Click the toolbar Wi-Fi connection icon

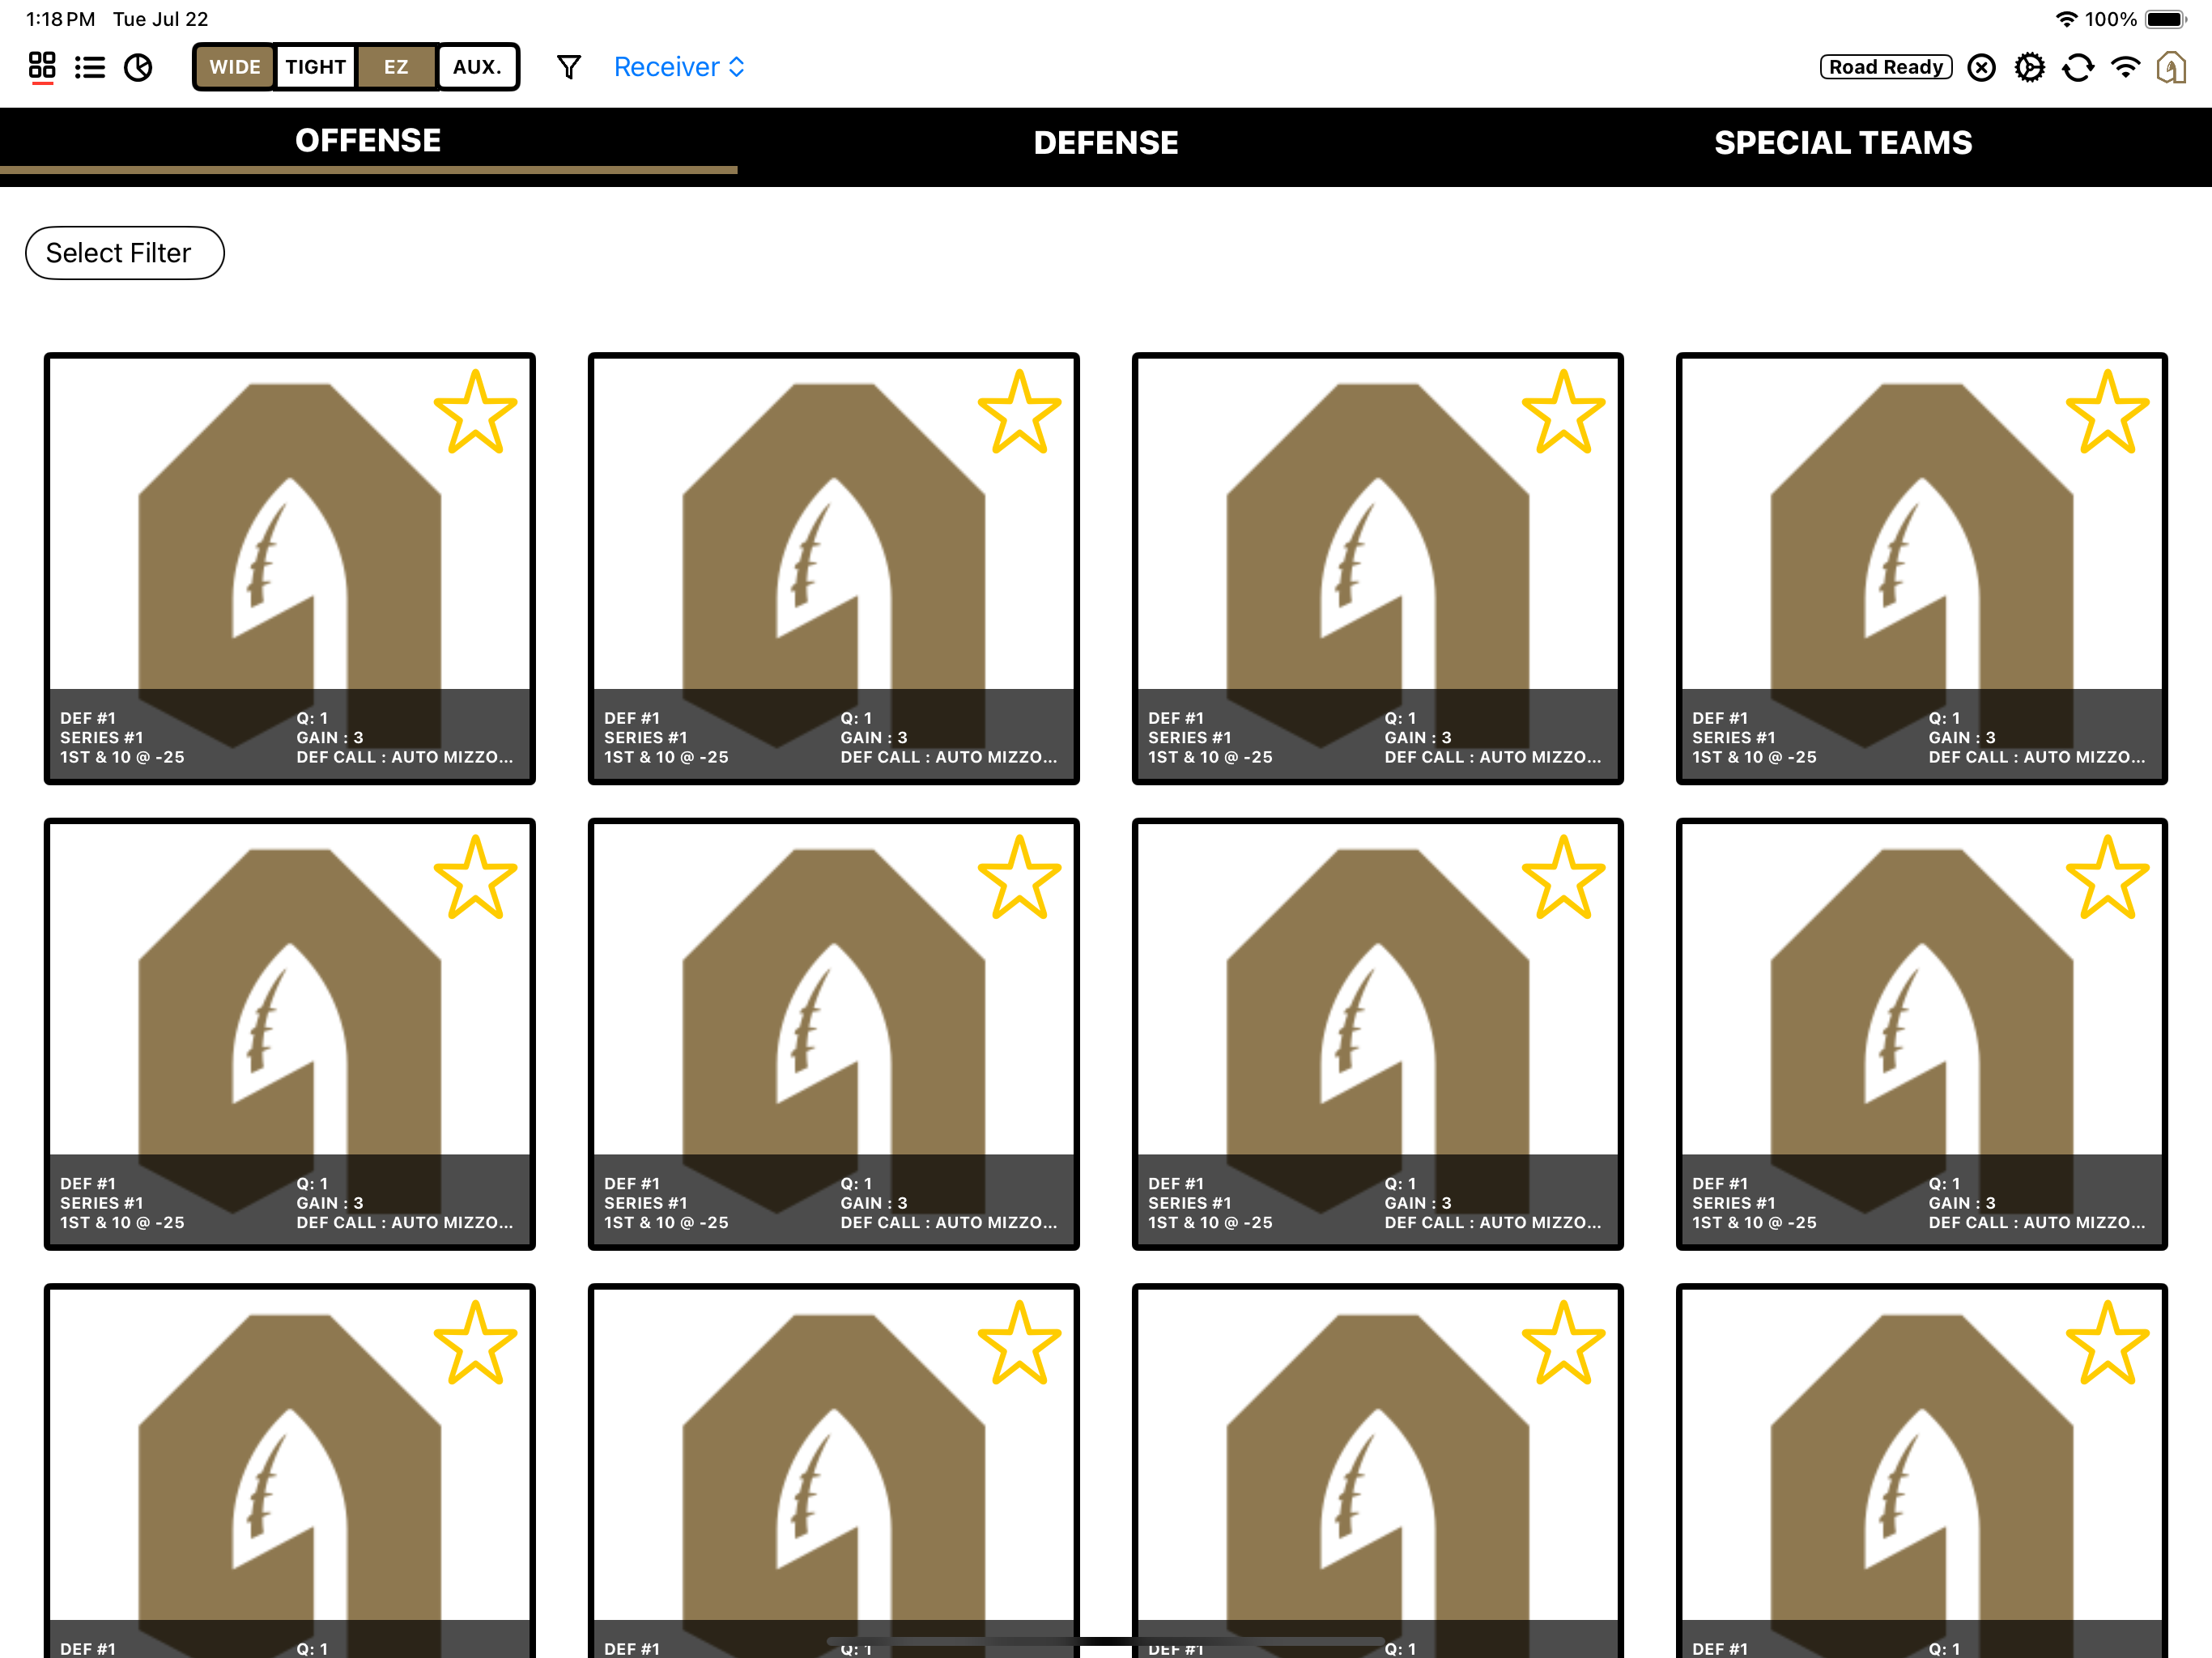click(2125, 67)
